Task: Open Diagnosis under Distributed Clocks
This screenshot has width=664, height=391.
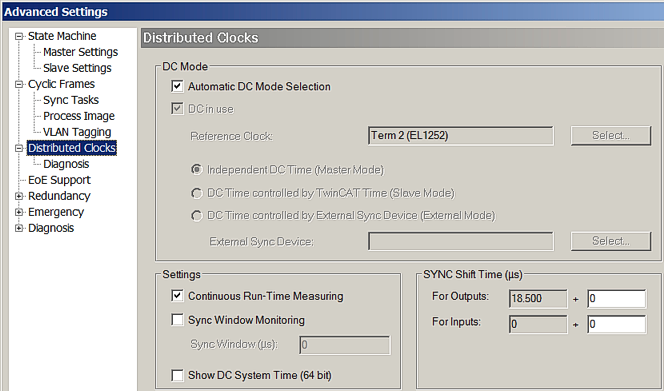Action: (66, 164)
